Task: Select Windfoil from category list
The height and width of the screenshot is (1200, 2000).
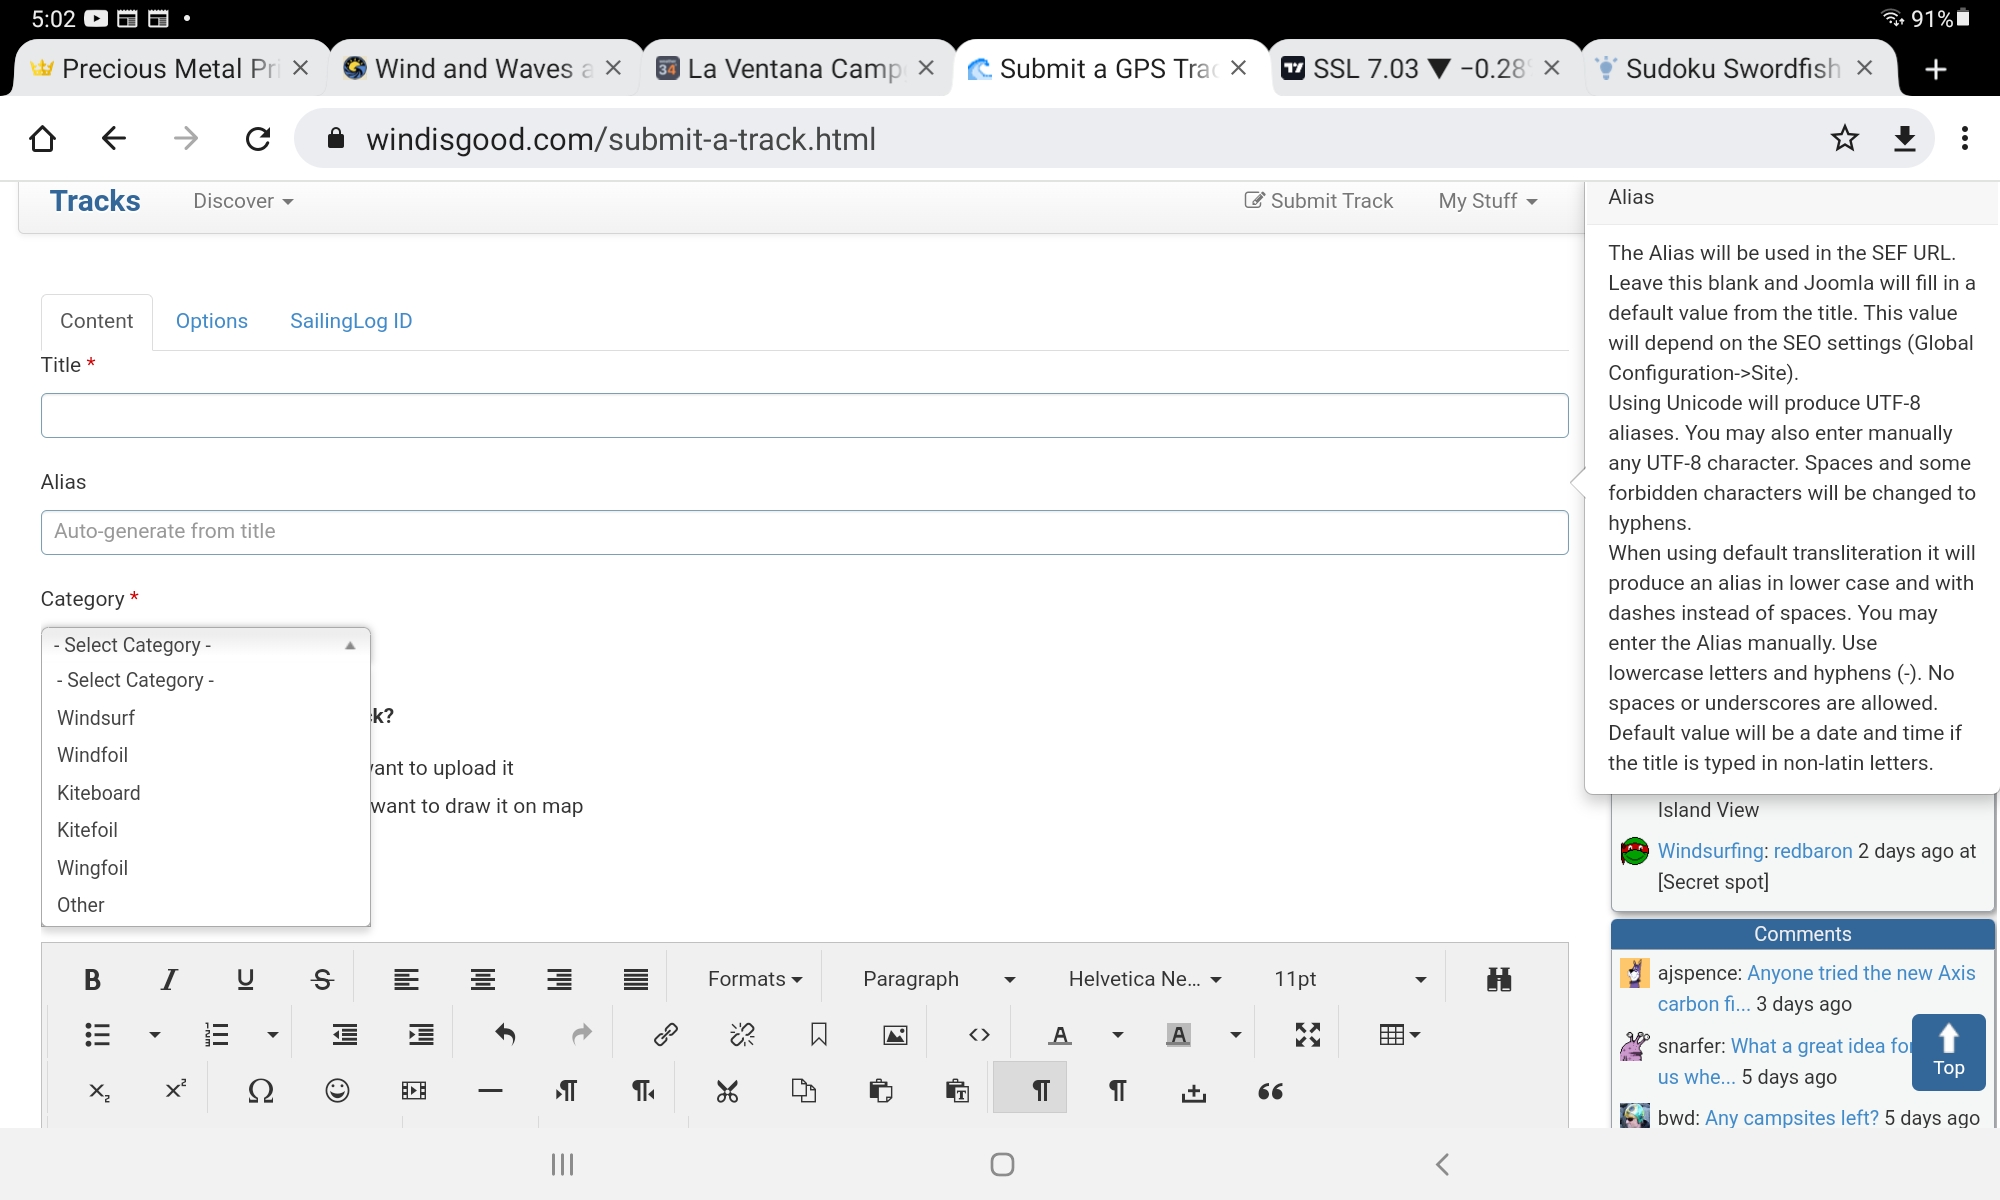Action: (93, 755)
